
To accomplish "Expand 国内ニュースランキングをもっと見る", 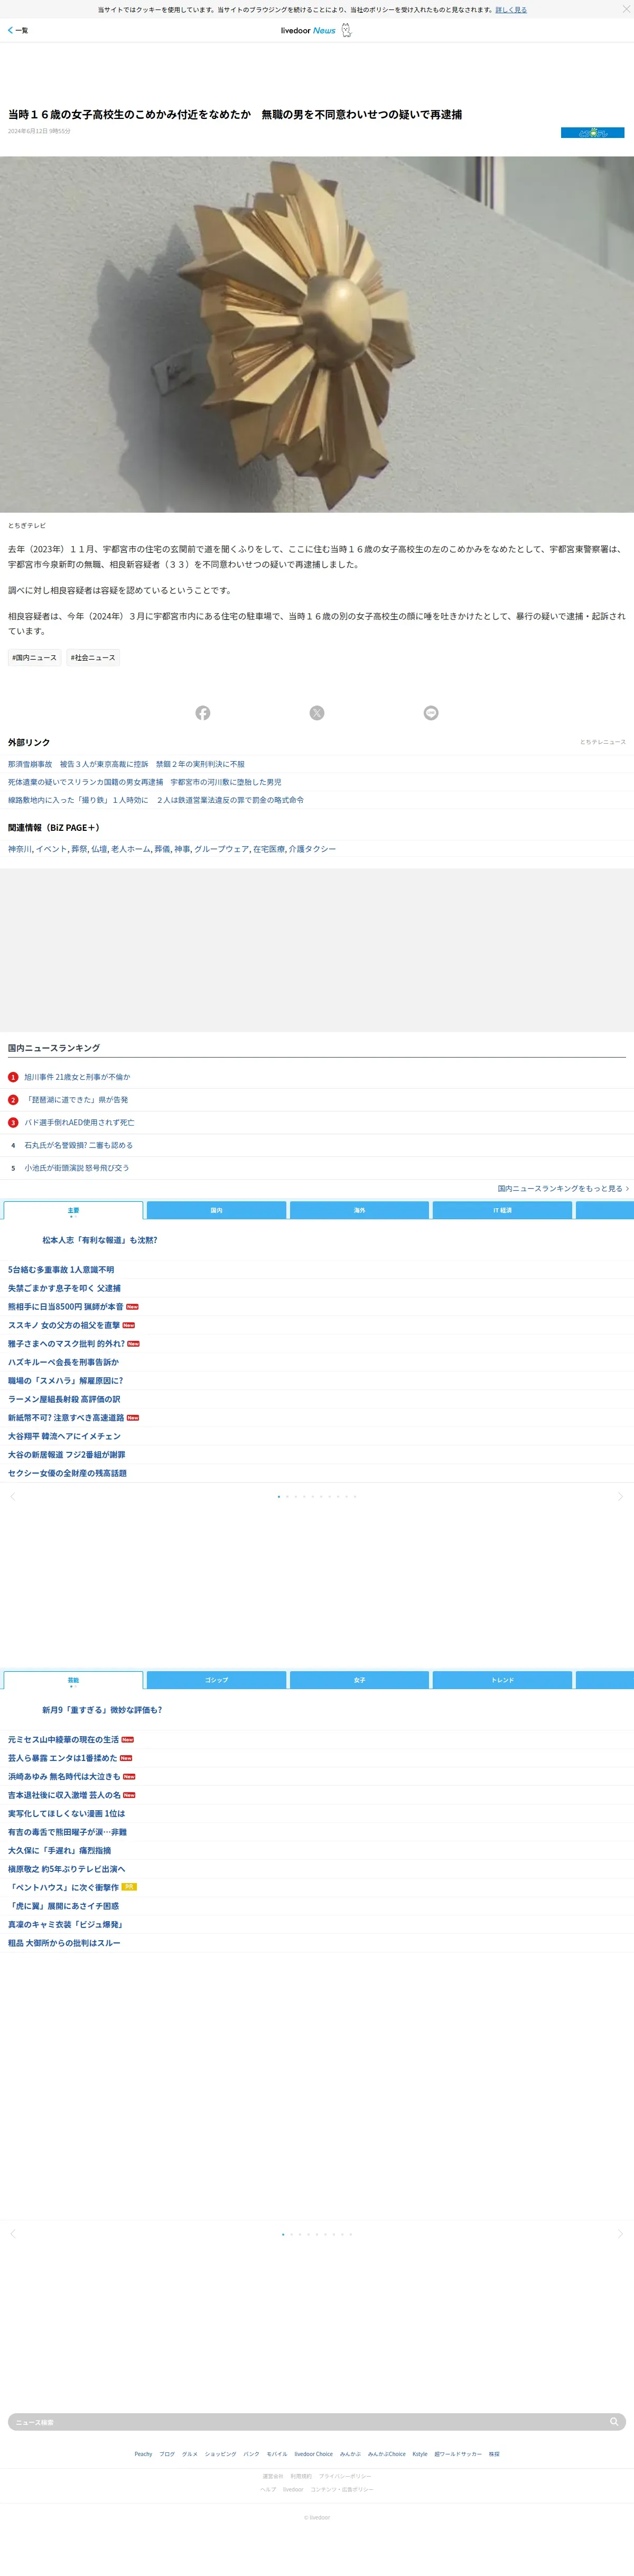I will pyautogui.click(x=563, y=1189).
